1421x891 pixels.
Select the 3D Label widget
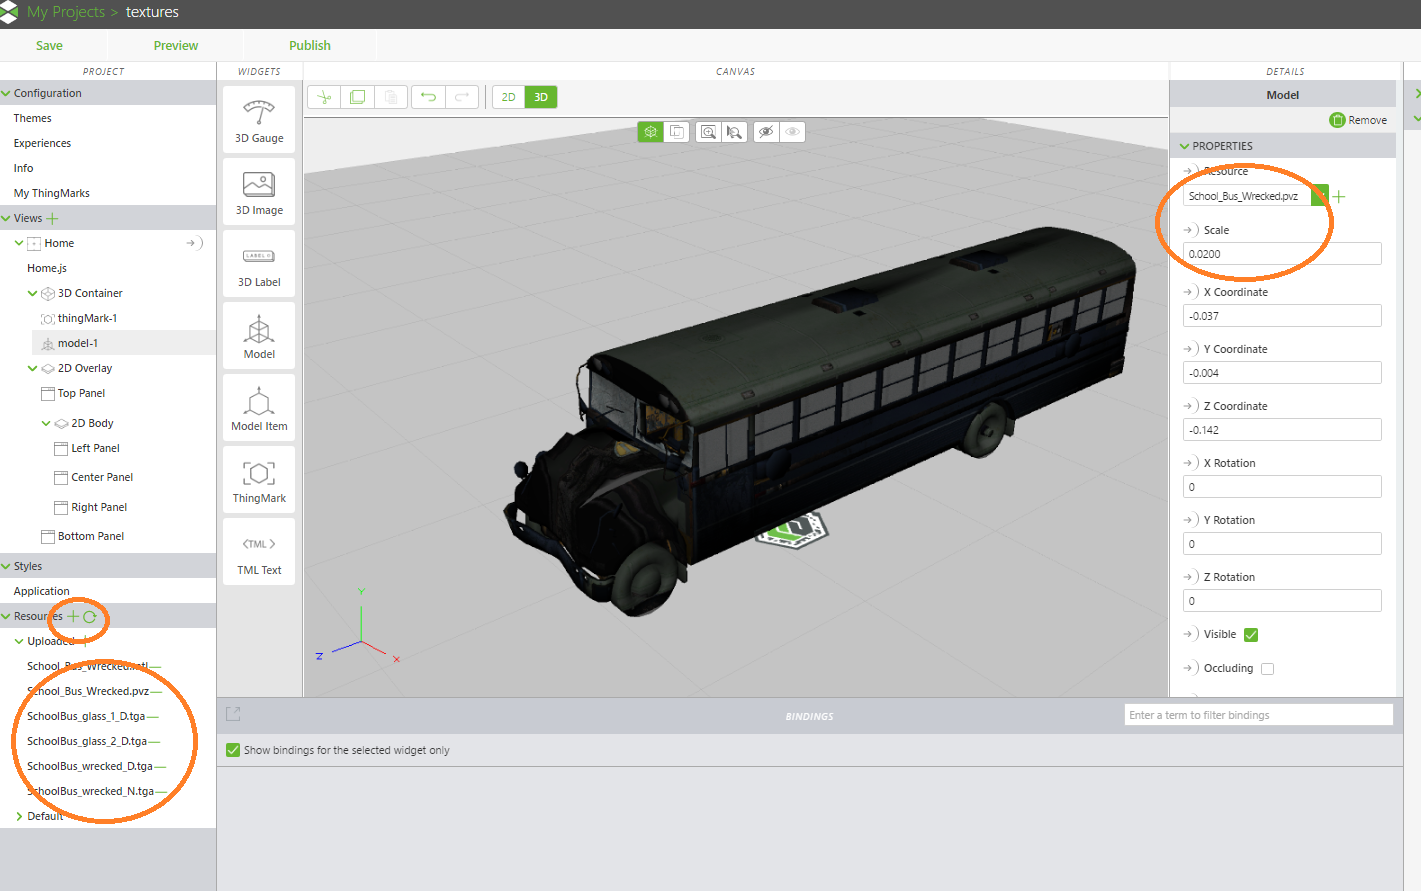(258, 262)
